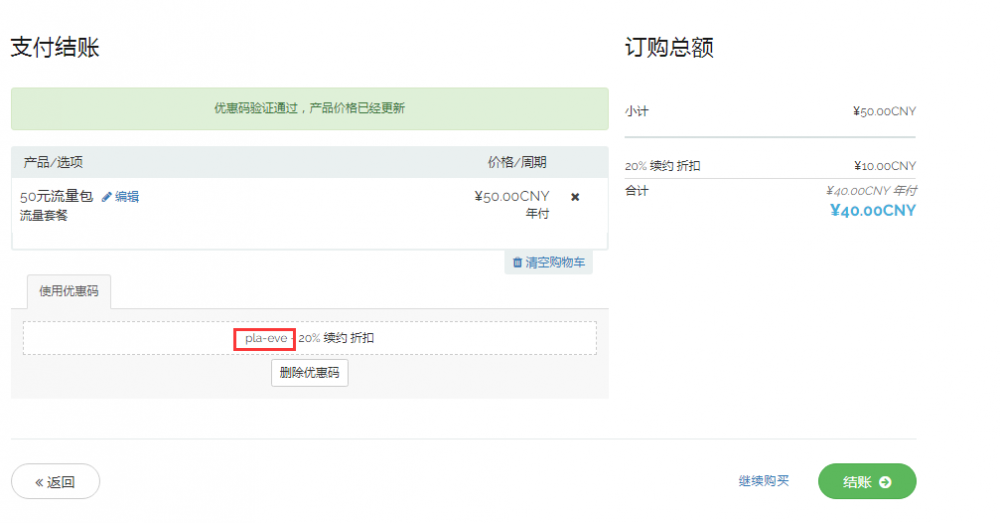Click the green 优惠码验证通过 notification banner
The width and height of the screenshot is (1000, 523).
click(309, 108)
